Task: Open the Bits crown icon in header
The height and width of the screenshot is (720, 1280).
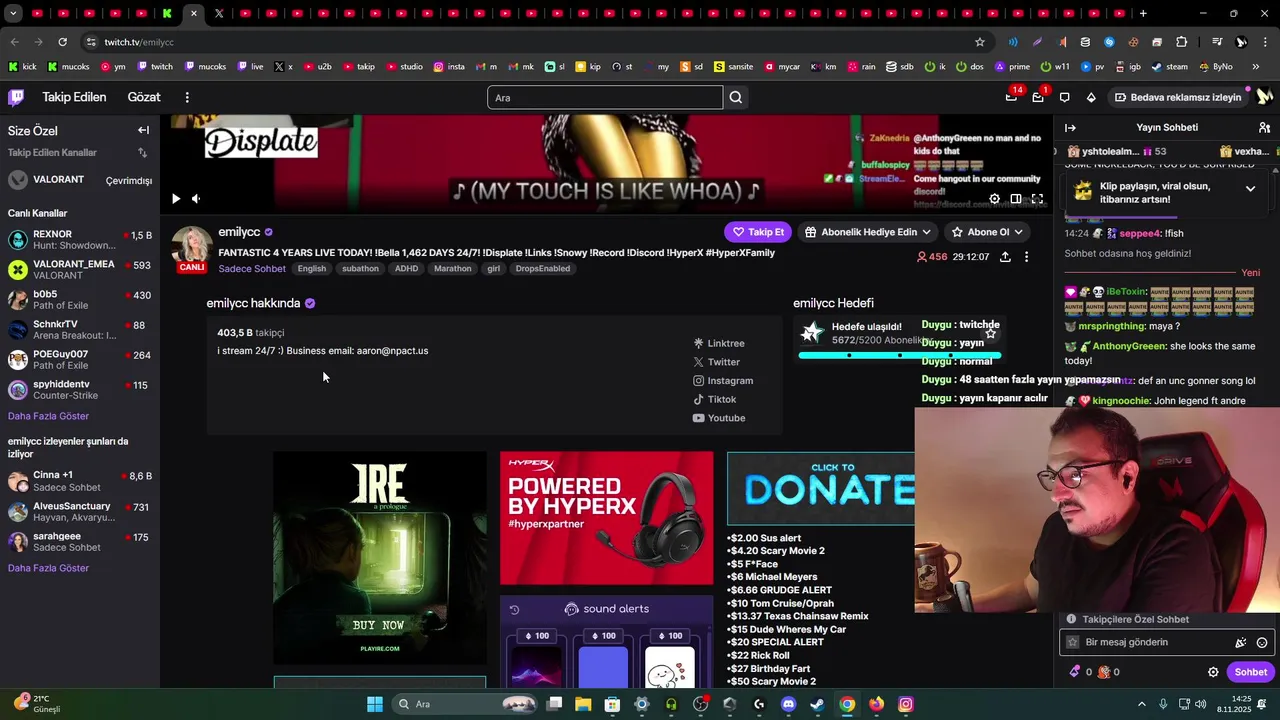Action: pyautogui.click(x=1091, y=97)
